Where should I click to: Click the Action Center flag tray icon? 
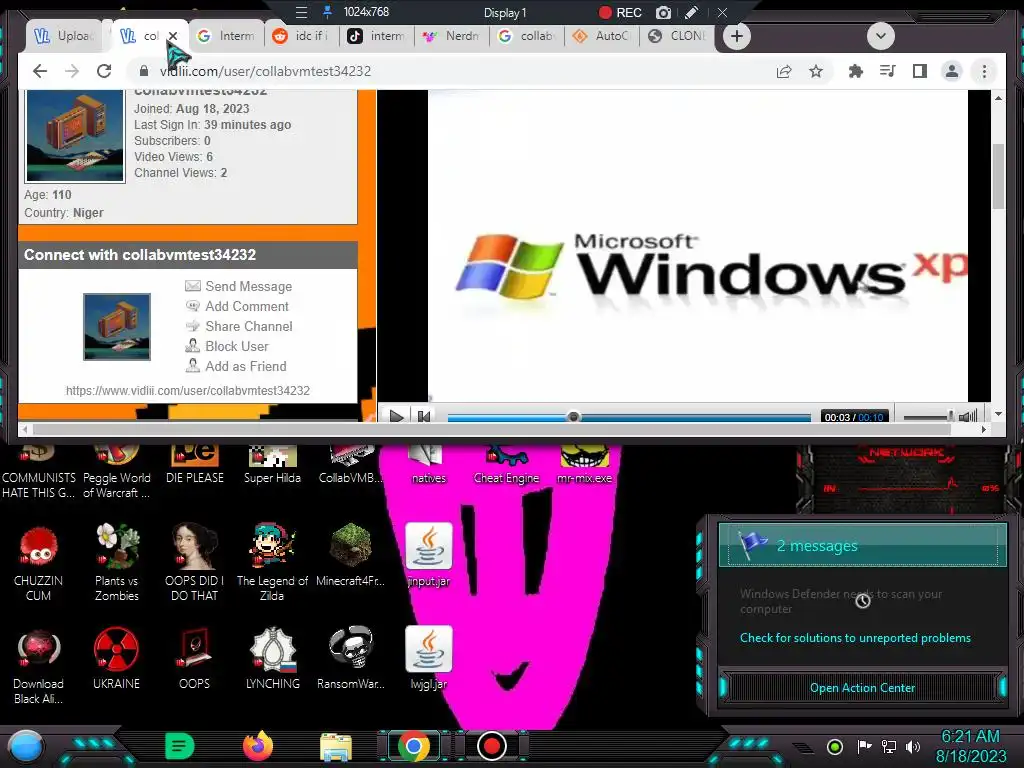864,746
